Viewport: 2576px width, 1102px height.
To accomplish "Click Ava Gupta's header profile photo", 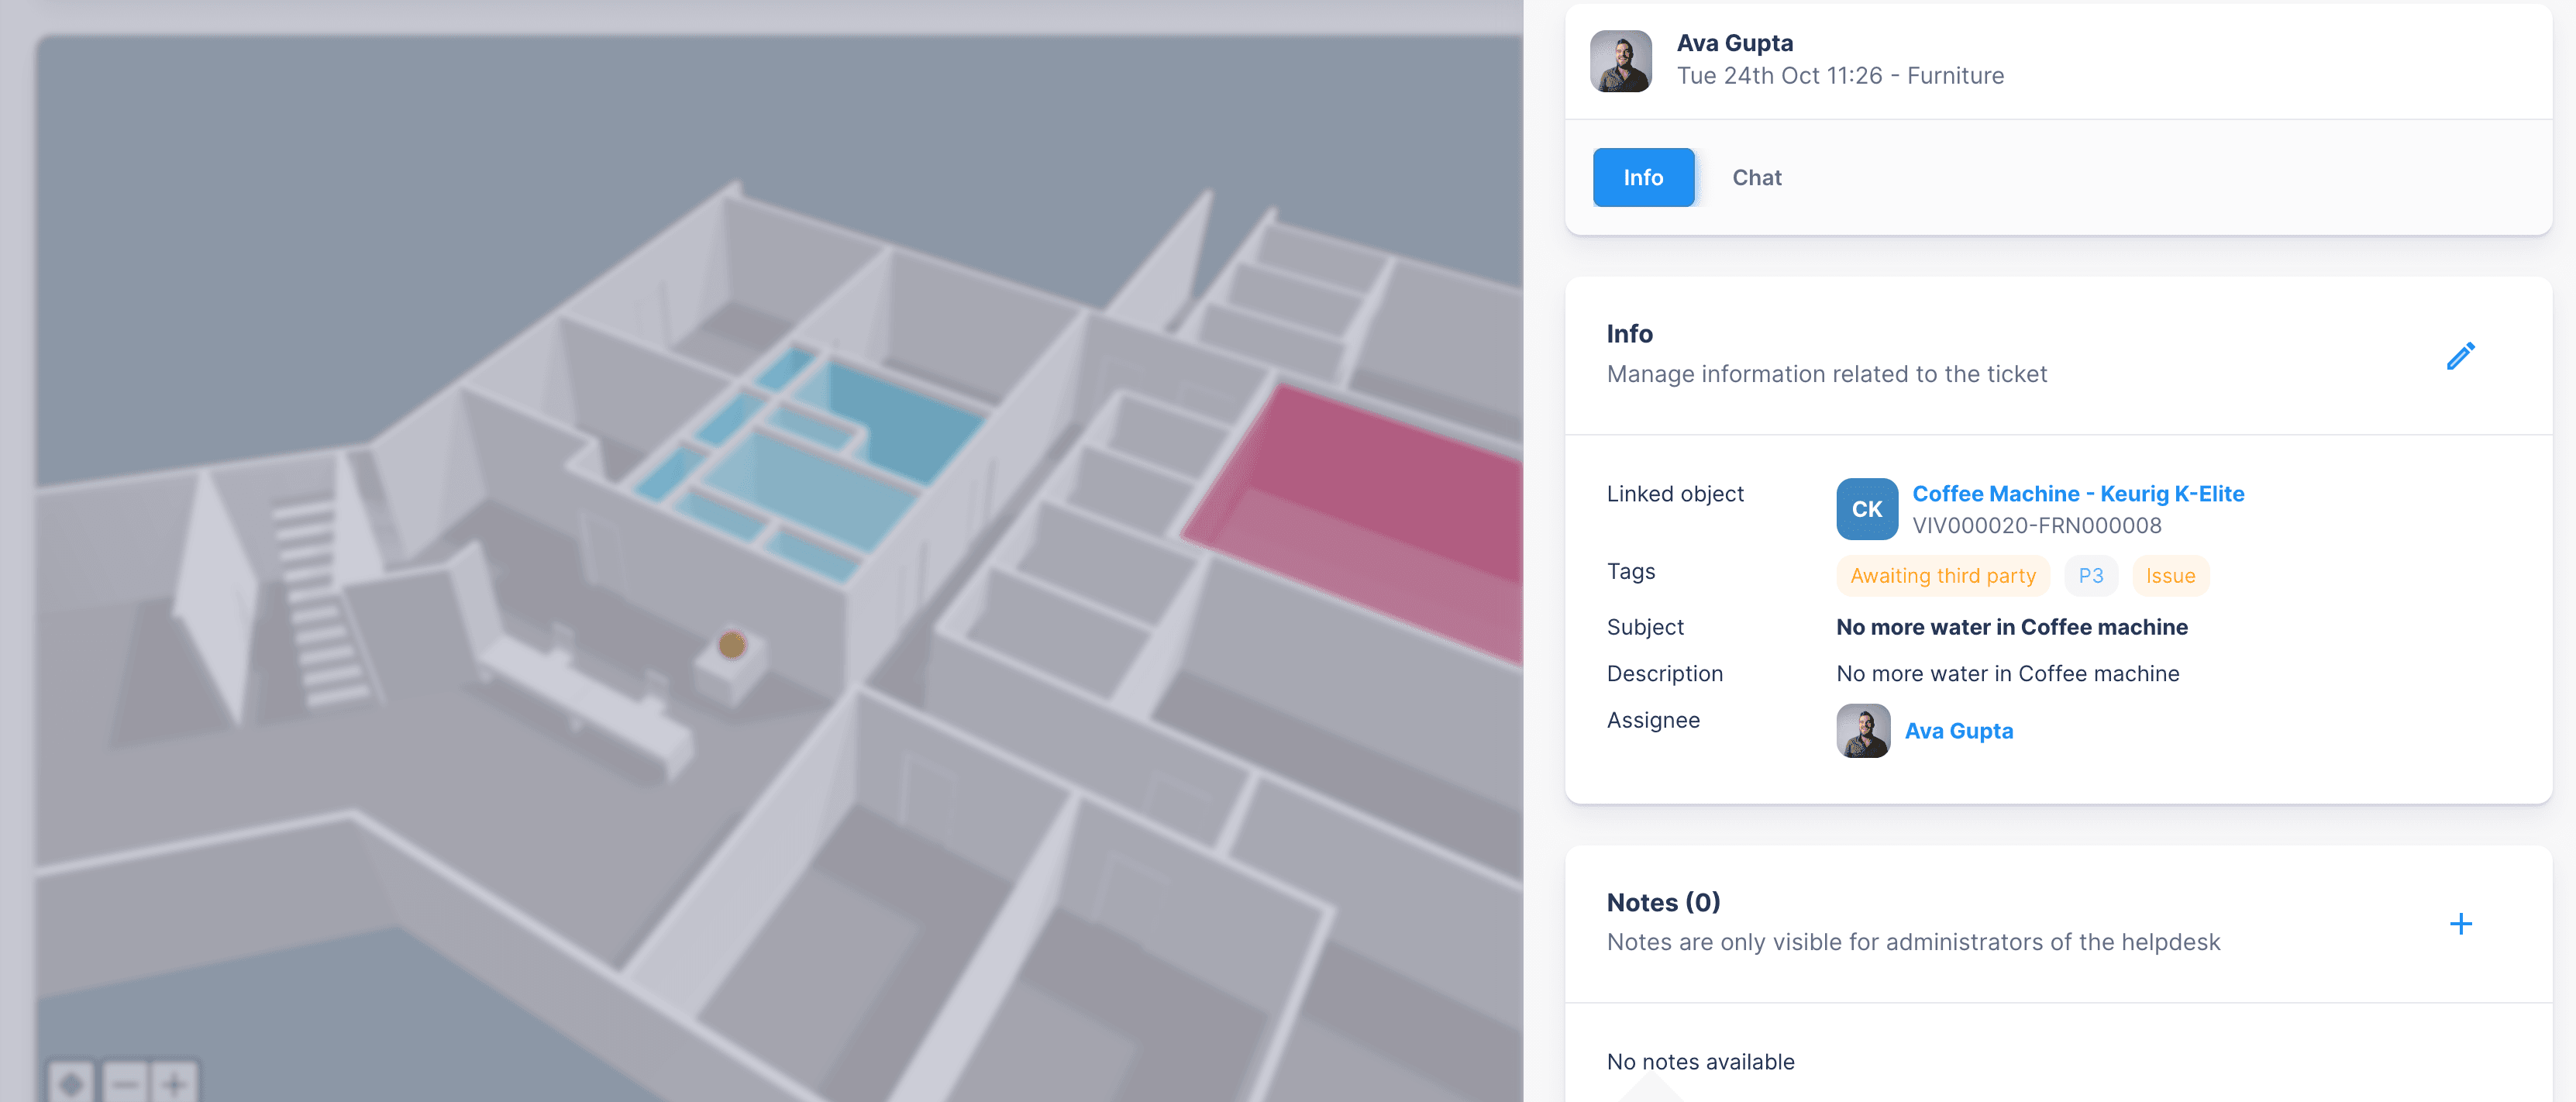I will [1620, 61].
